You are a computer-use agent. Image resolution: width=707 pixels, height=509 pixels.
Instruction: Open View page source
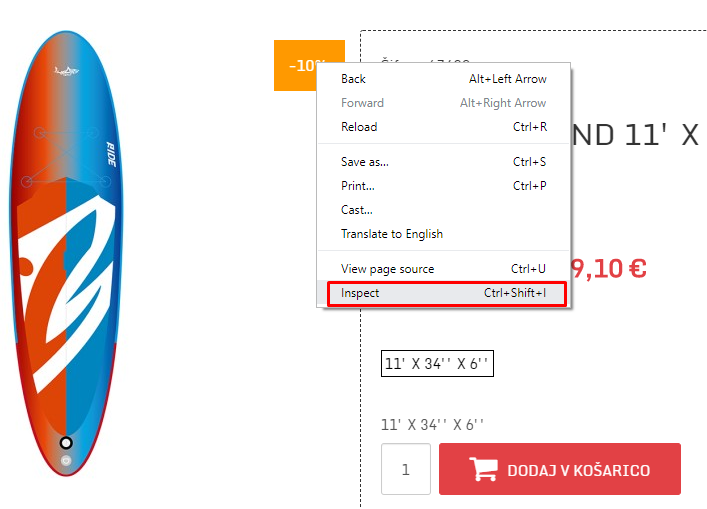click(x=444, y=269)
